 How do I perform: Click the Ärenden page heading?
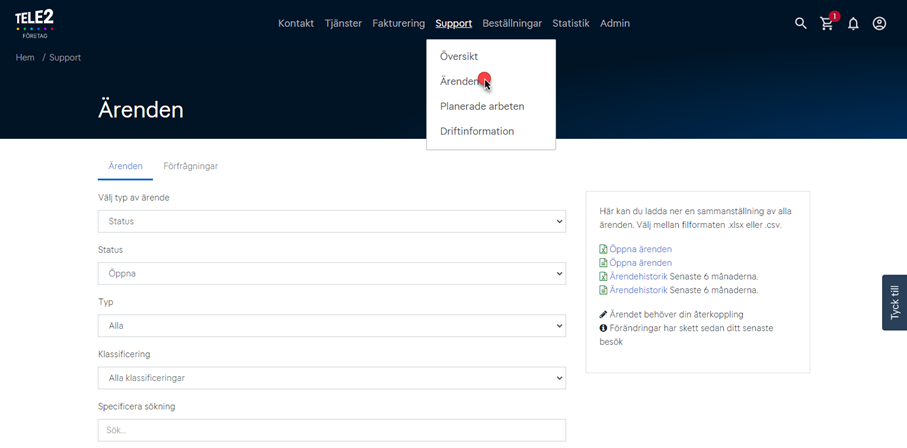[141, 110]
